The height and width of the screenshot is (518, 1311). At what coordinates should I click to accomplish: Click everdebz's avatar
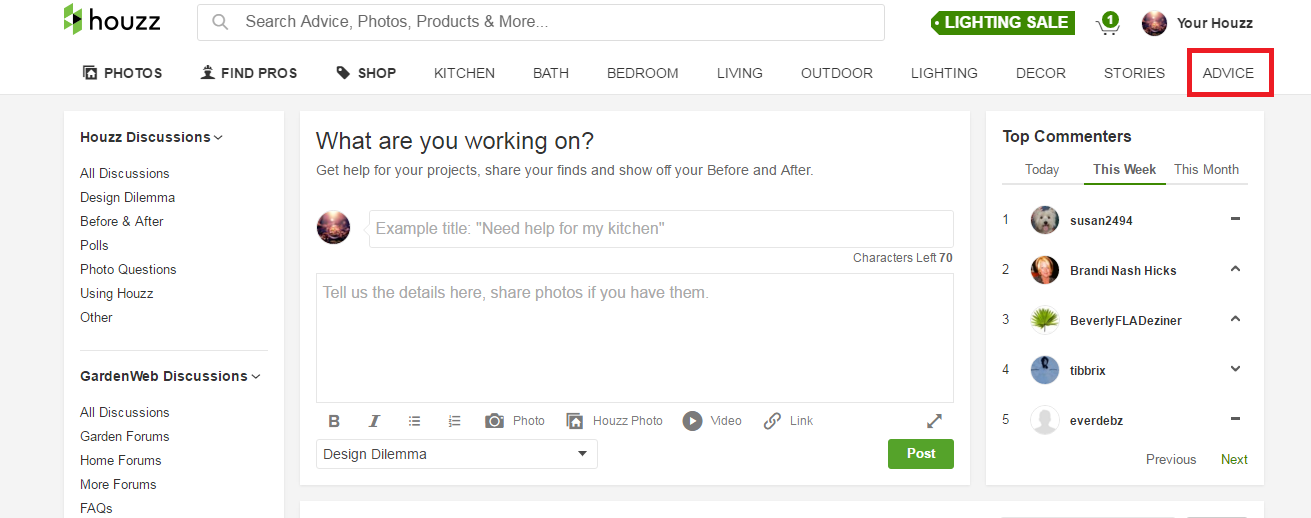[x=1044, y=420]
